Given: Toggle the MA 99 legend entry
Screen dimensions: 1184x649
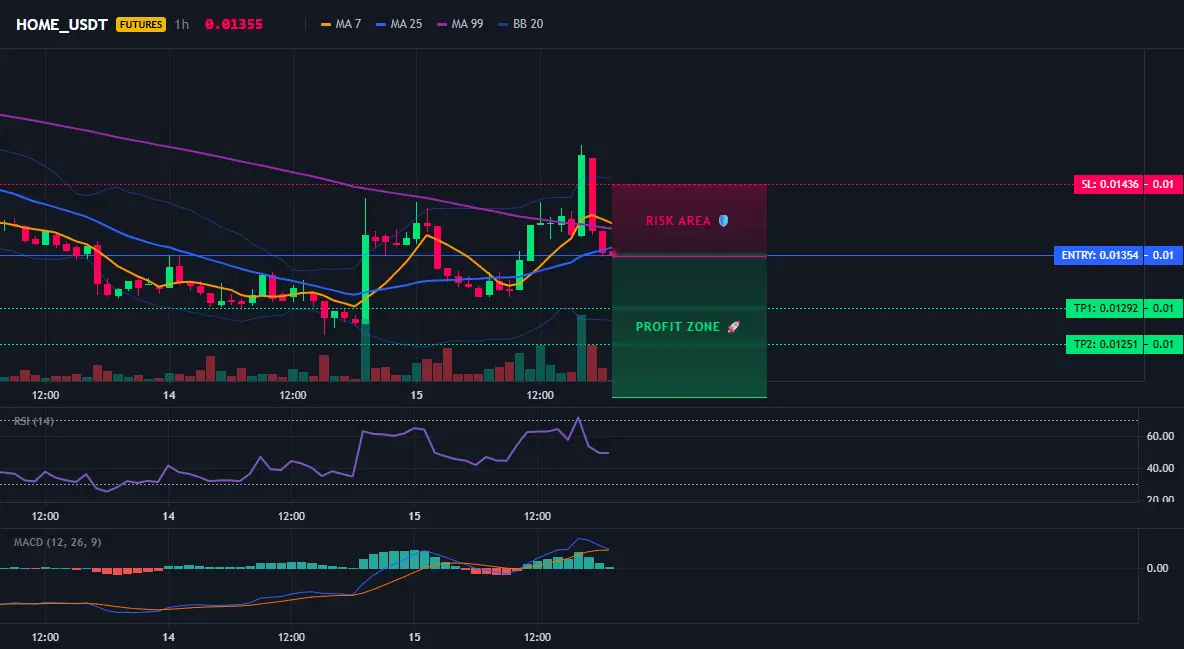Looking at the screenshot, I should pos(460,24).
